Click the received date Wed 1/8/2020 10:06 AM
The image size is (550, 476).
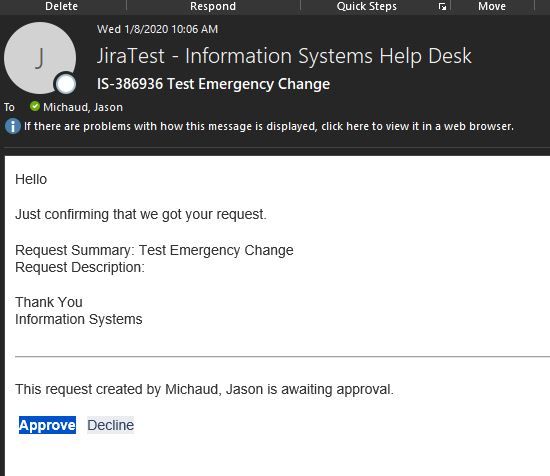pos(157,29)
